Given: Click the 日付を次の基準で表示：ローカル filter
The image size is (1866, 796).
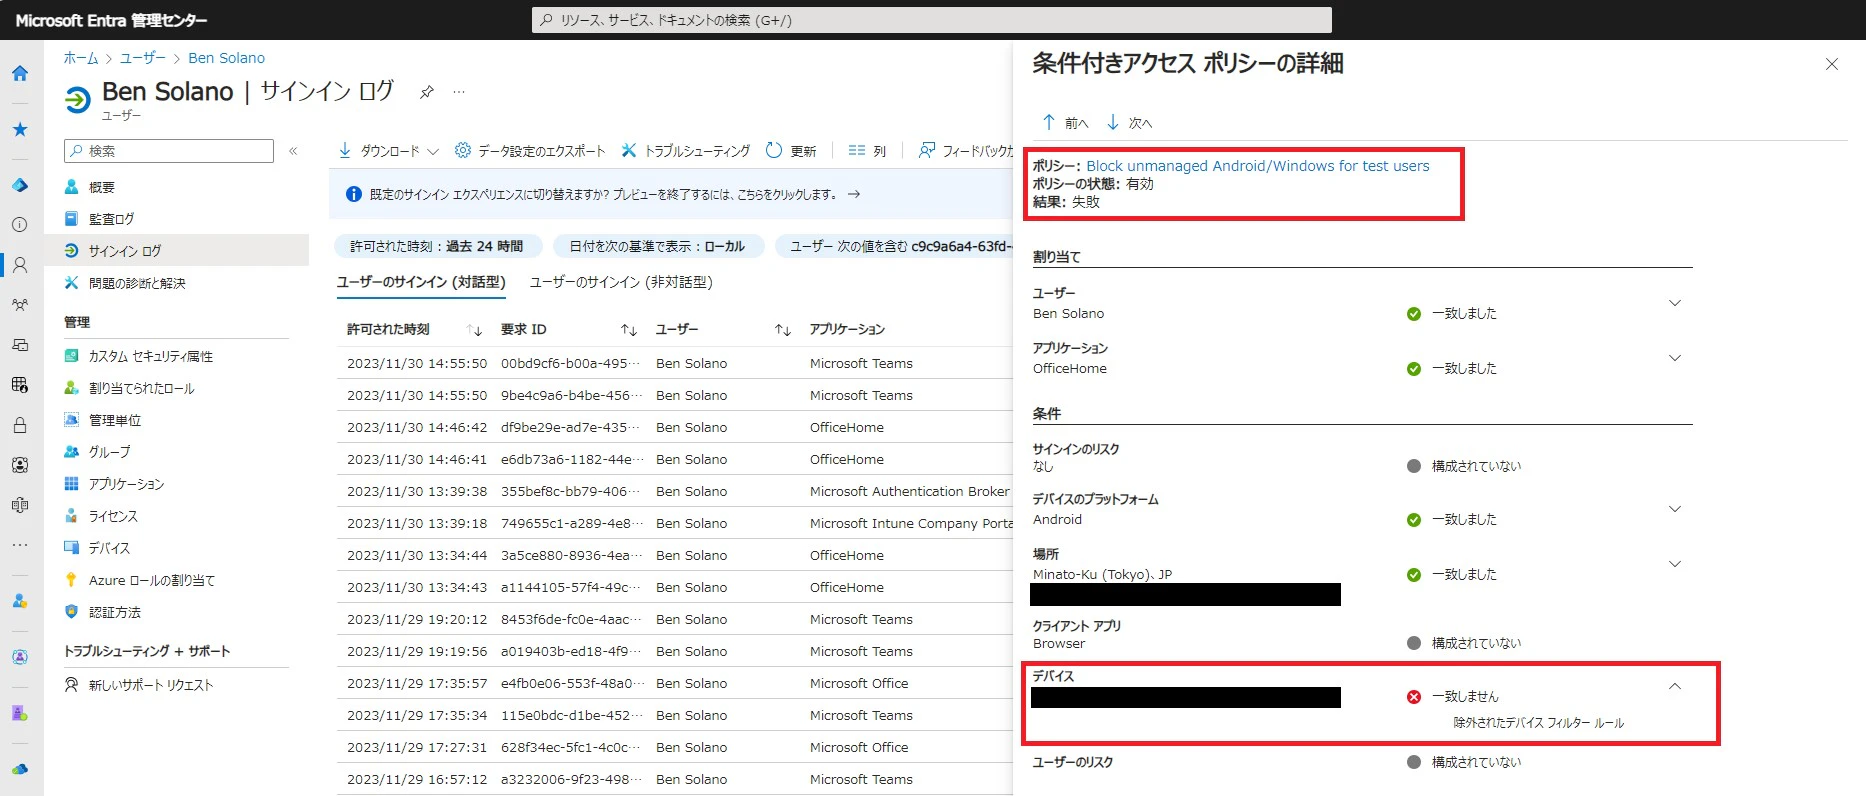Looking at the screenshot, I should tap(657, 246).
